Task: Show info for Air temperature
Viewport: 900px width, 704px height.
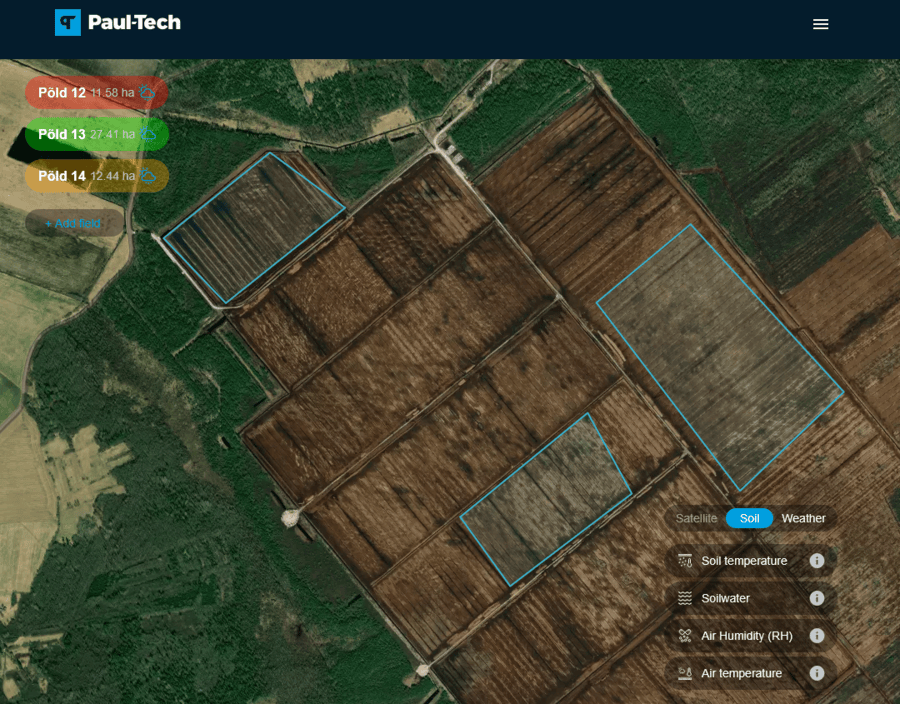Action: pos(816,673)
